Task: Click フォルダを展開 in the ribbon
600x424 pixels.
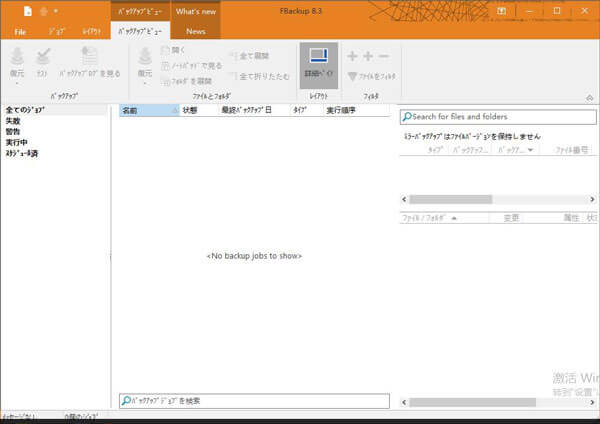Action: point(187,81)
